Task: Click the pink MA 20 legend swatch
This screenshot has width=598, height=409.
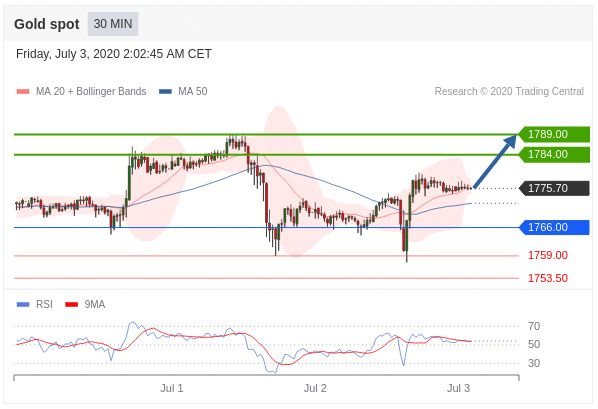Action: point(23,92)
